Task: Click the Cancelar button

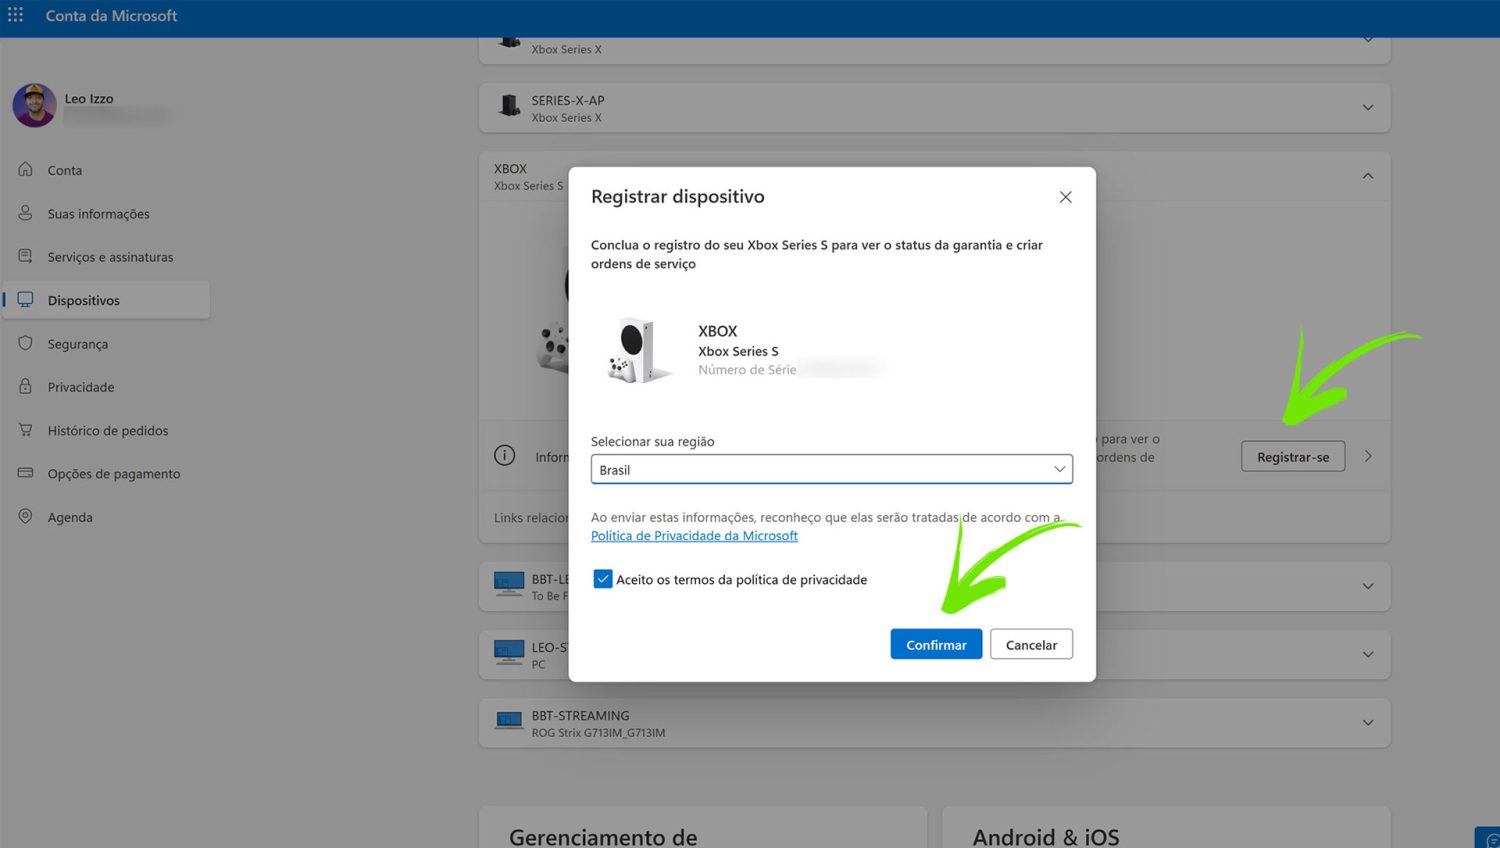Action: tap(1031, 644)
